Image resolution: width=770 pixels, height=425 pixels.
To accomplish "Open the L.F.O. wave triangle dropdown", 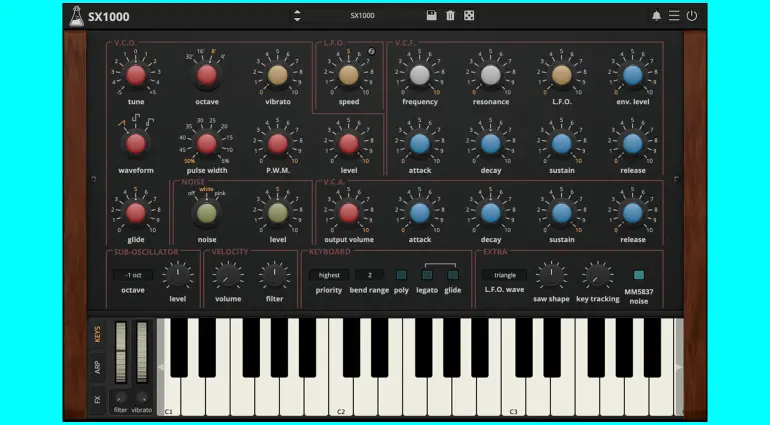I will (x=504, y=275).
